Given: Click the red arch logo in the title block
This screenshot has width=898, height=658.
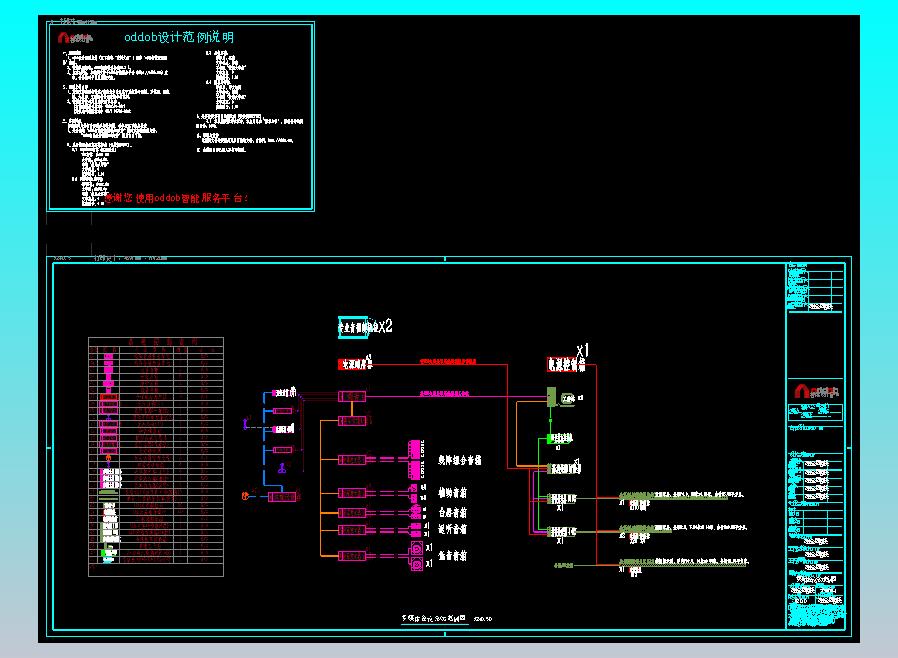Looking at the screenshot, I should tap(802, 391).
